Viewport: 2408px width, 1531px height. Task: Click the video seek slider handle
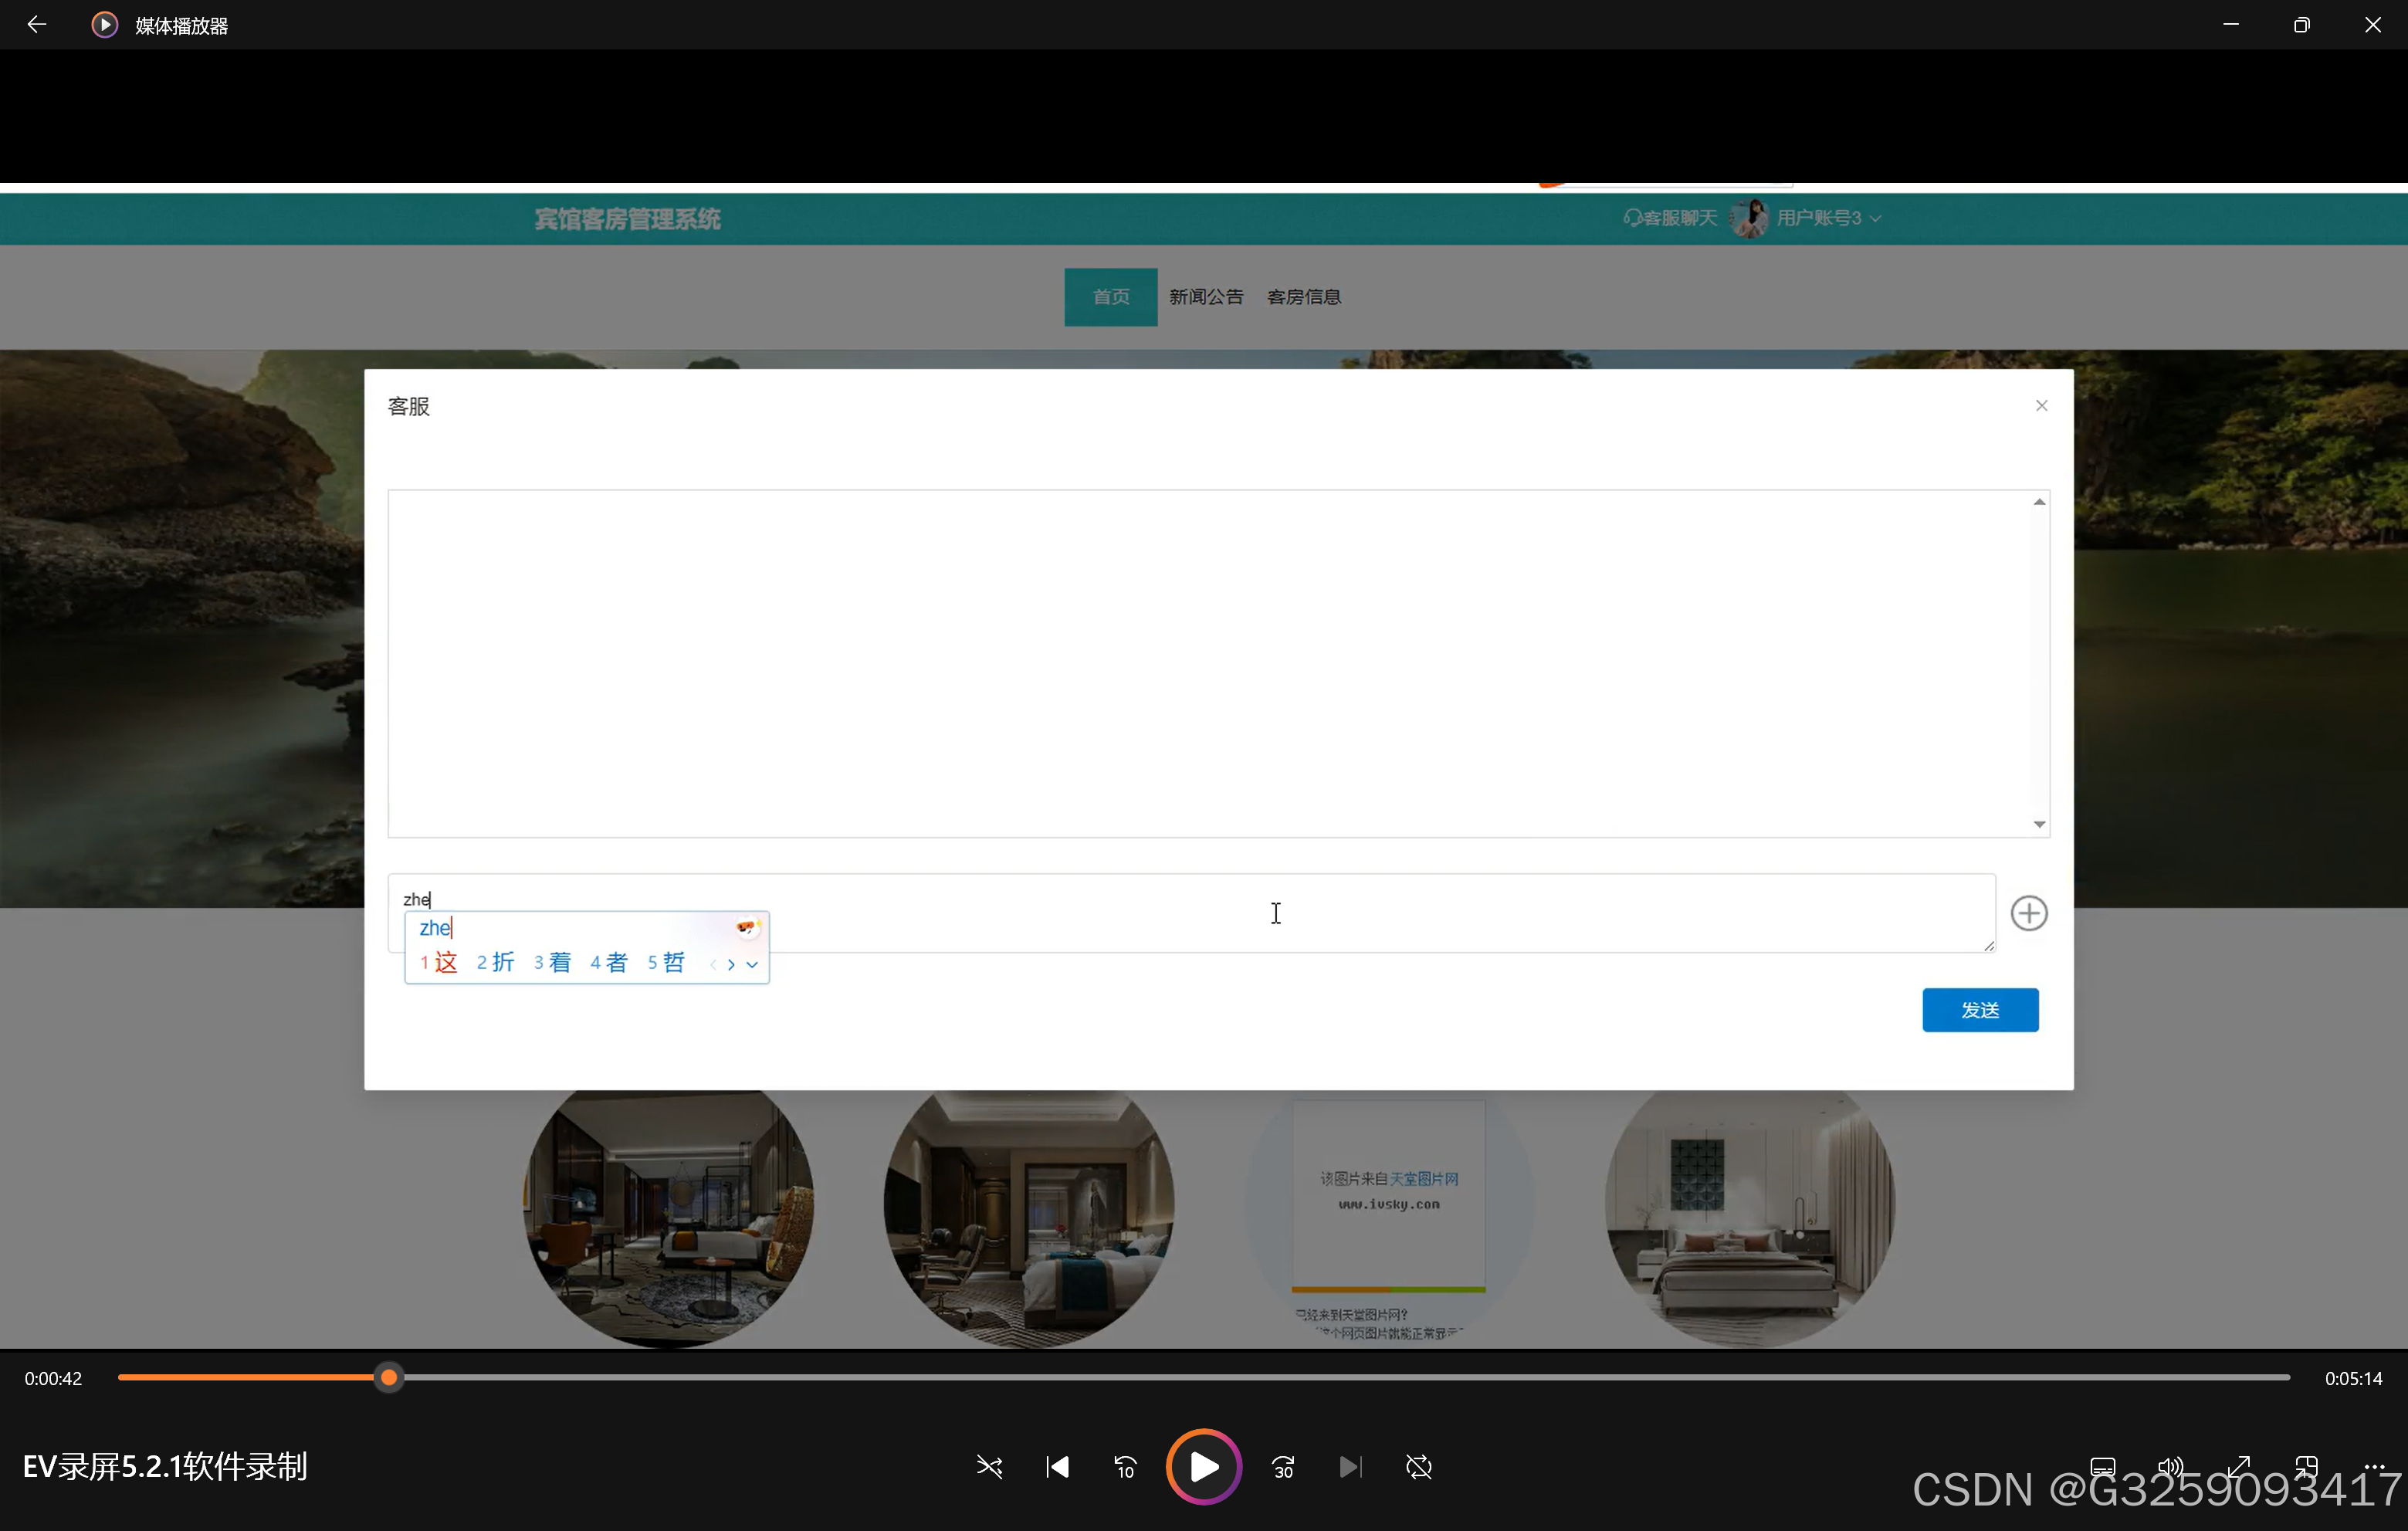[x=389, y=1377]
